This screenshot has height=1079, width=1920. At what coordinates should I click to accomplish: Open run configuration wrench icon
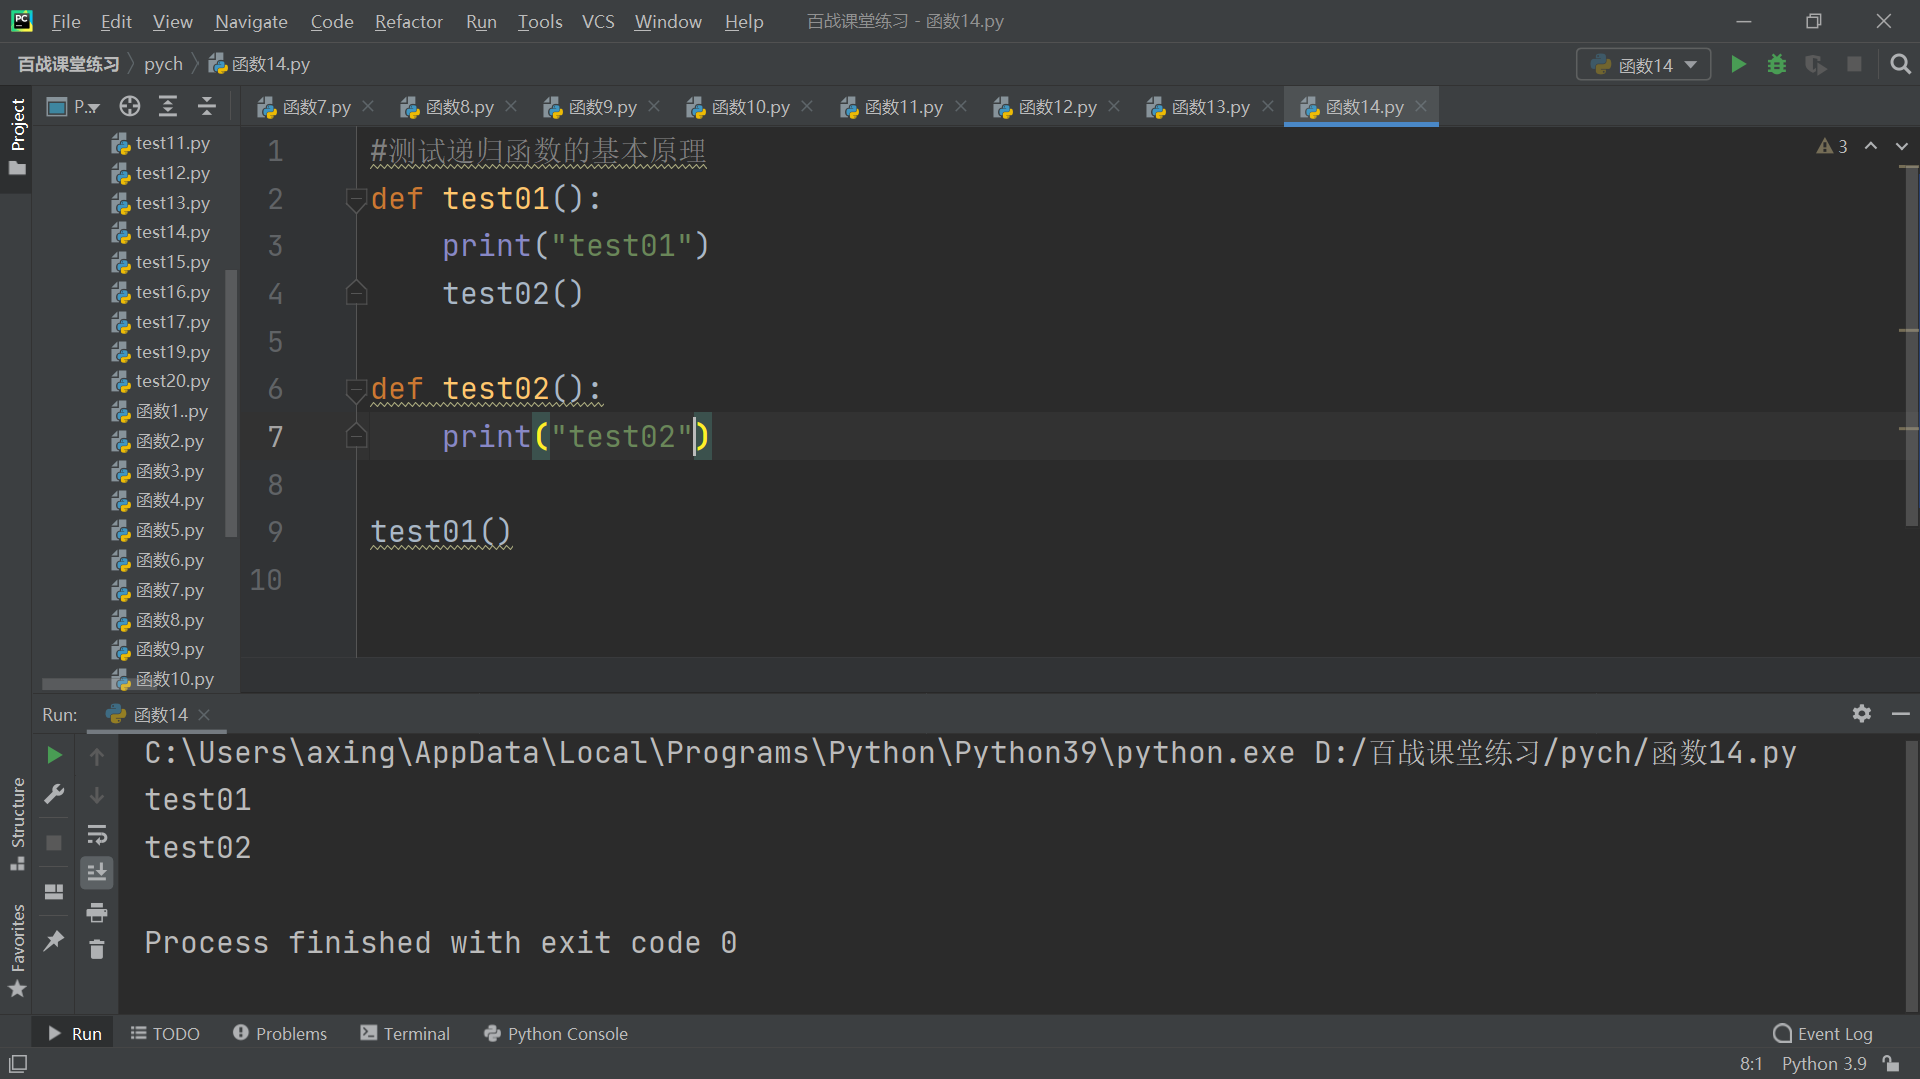(x=54, y=794)
